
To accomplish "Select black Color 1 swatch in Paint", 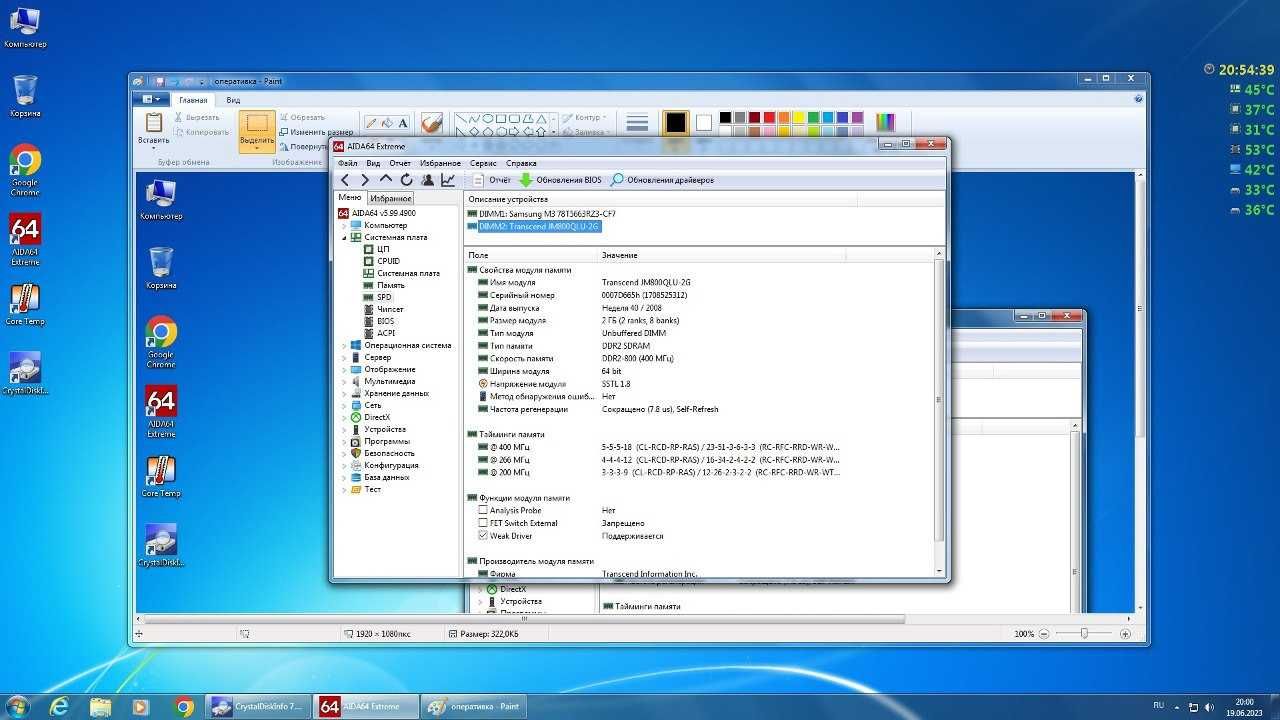I will click(676, 122).
